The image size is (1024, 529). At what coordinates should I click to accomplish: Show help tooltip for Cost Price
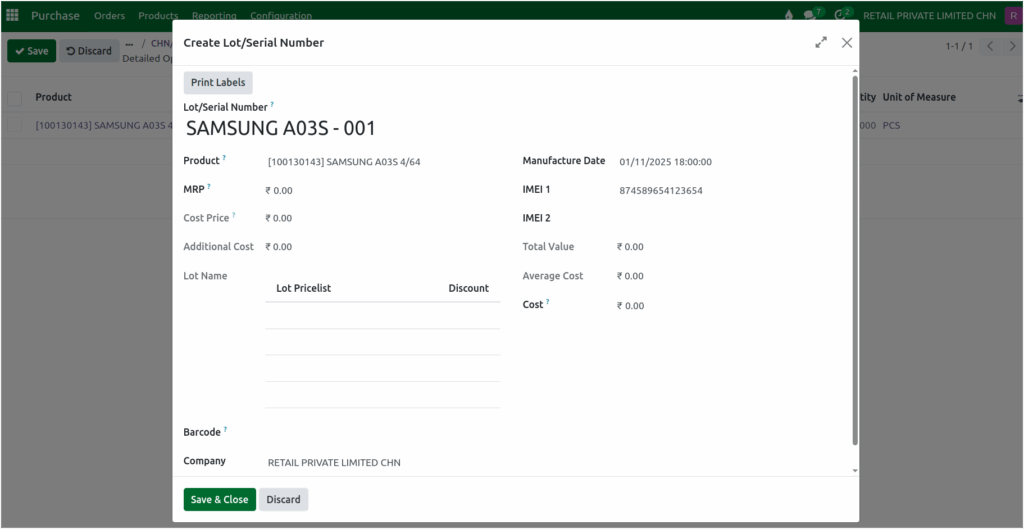(x=234, y=216)
